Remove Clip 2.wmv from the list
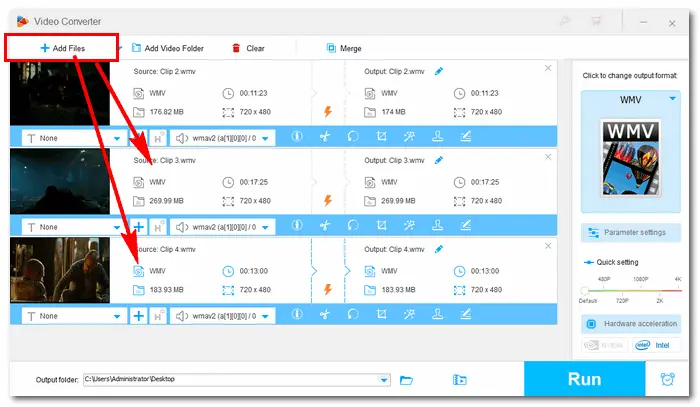This screenshot has height=407, width=700. 548,68
